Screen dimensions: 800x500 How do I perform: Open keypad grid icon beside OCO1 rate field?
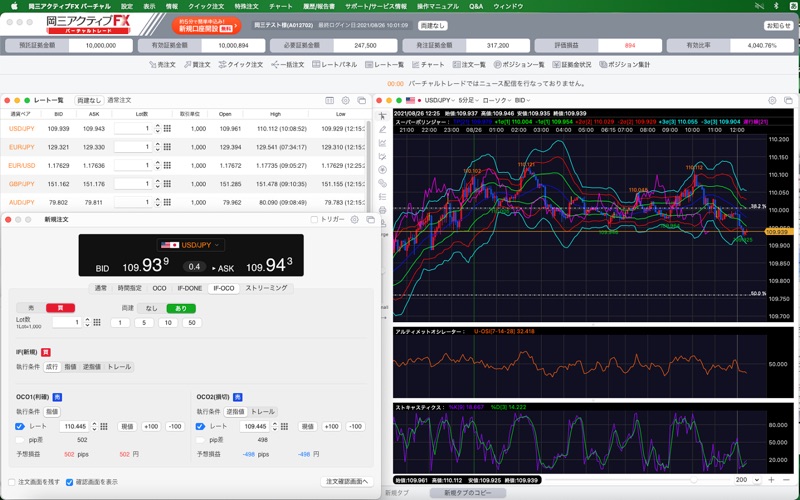104,427
